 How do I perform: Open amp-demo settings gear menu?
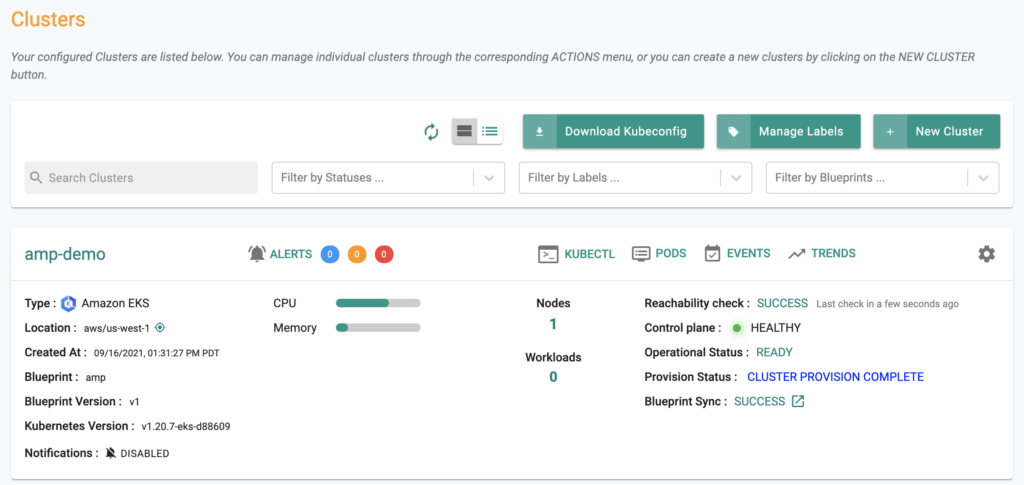pyautogui.click(x=986, y=254)
